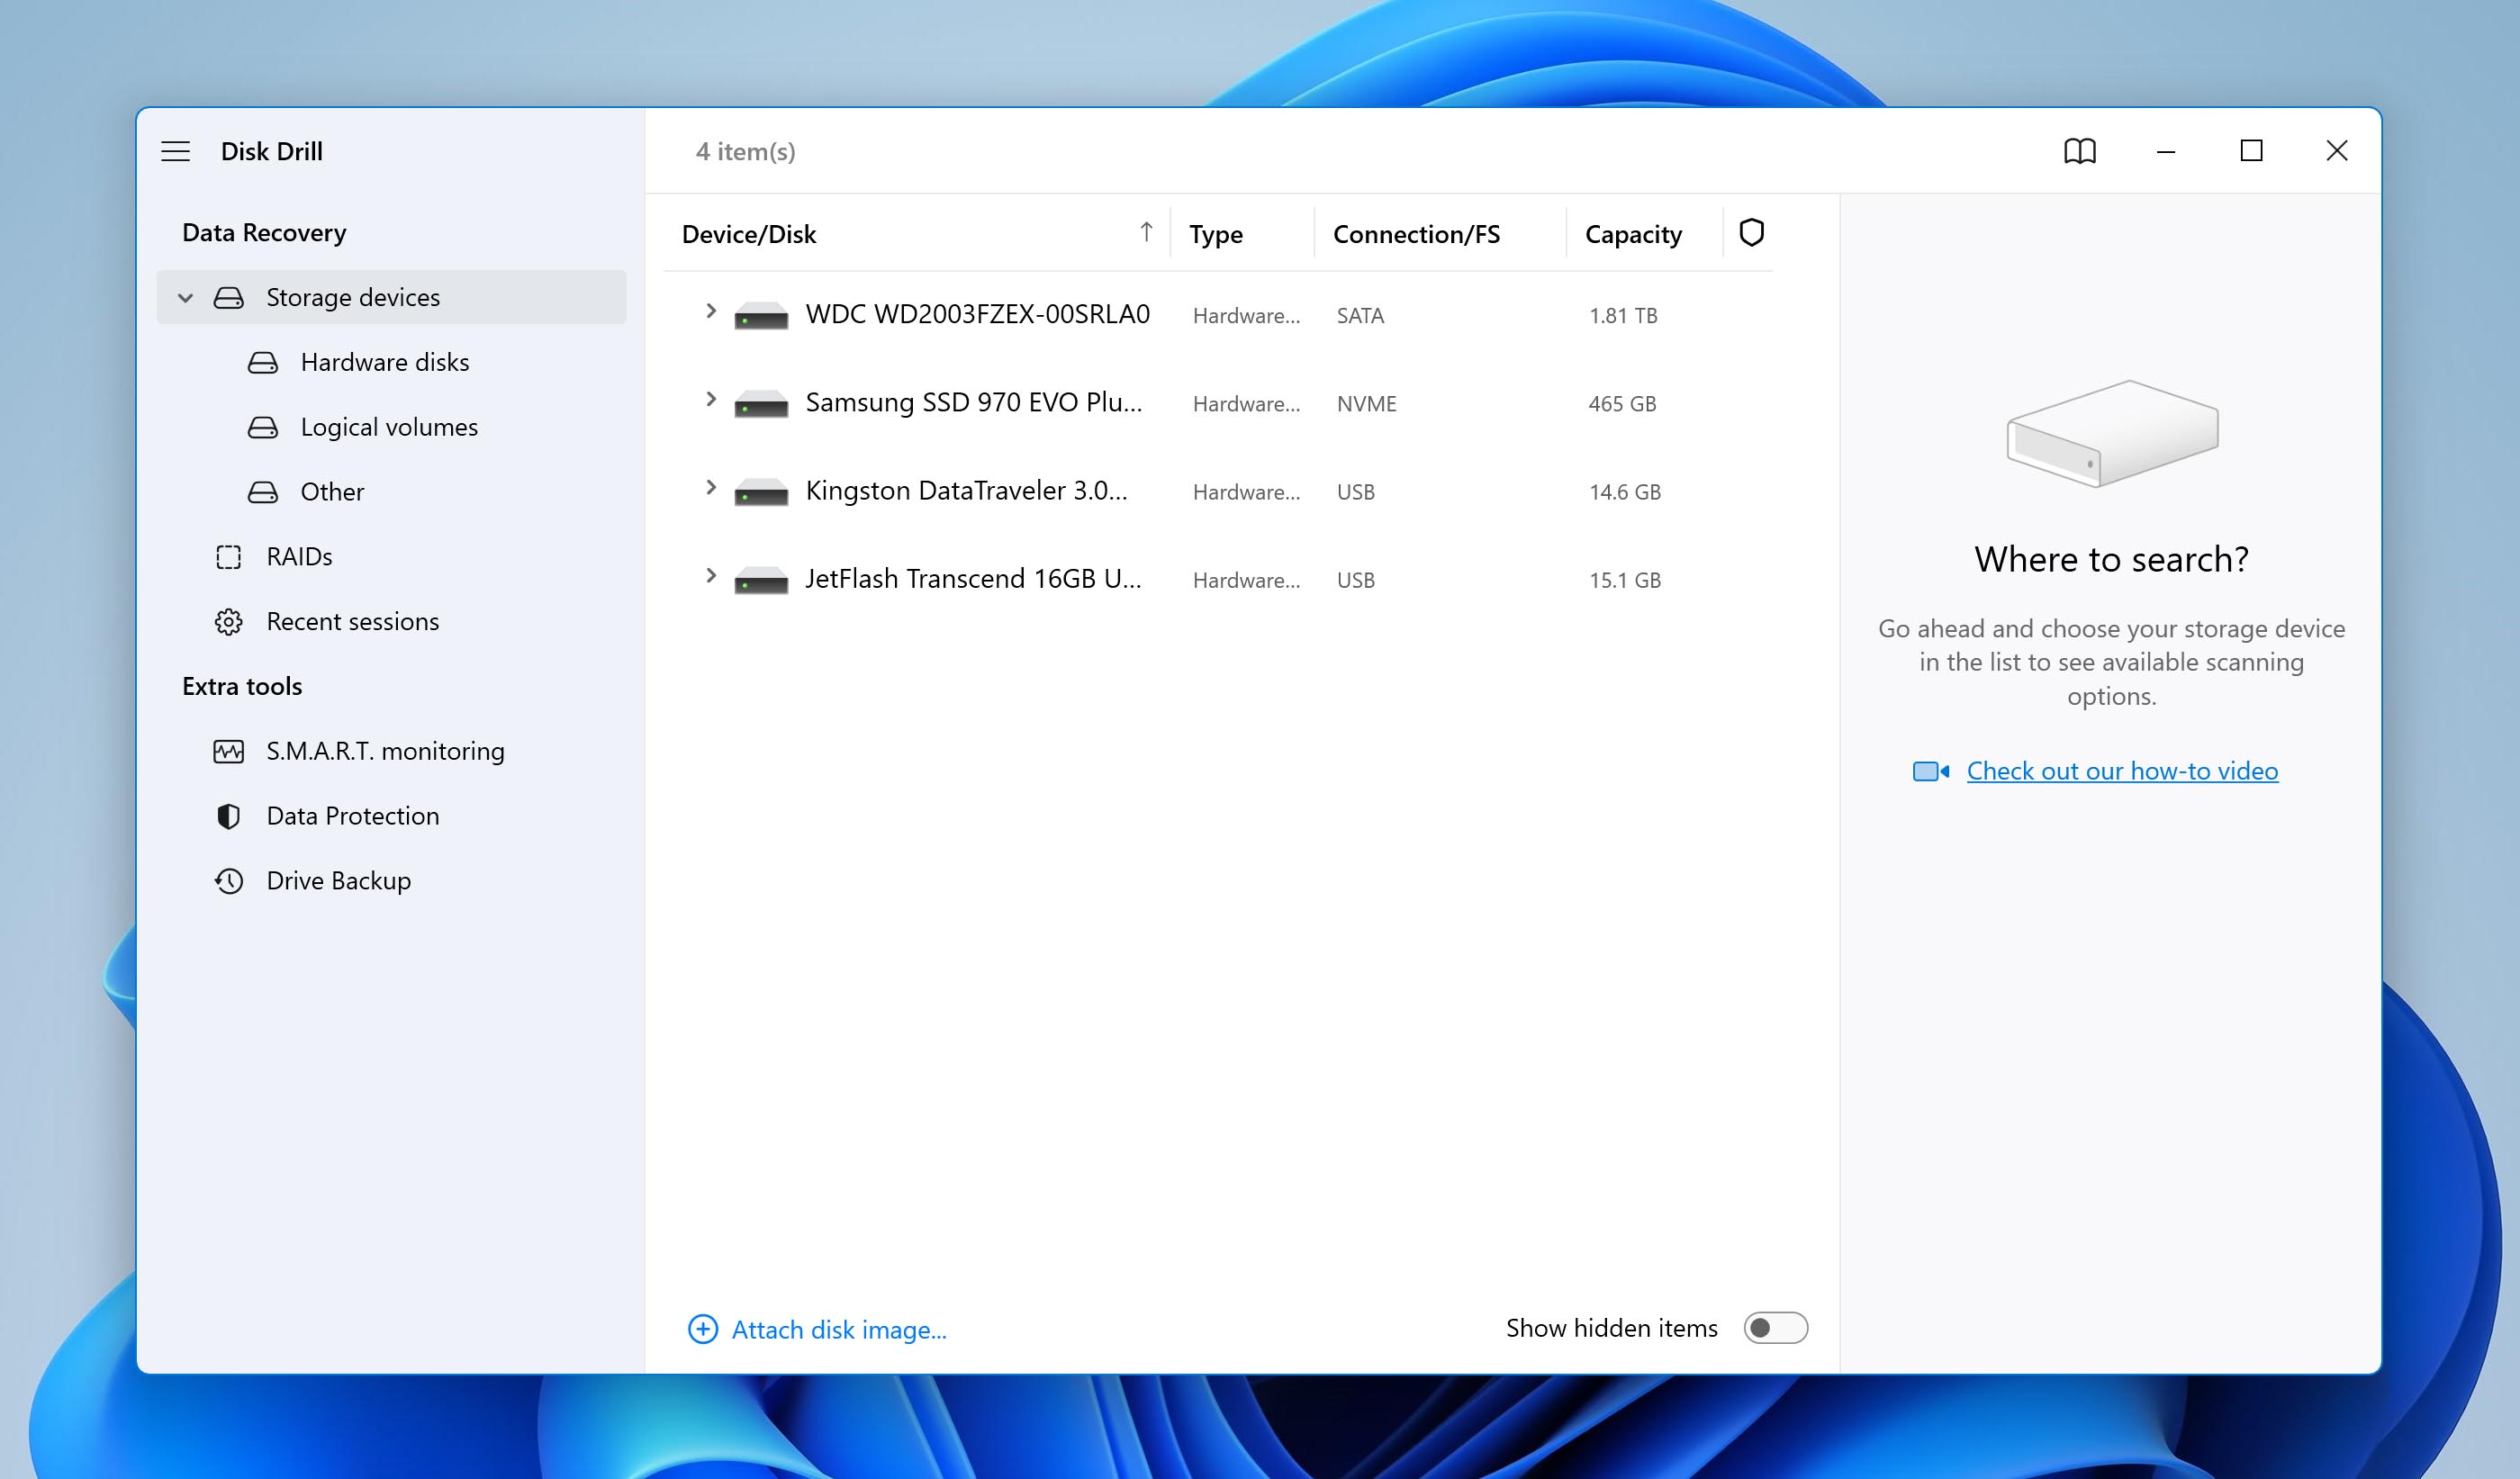Click the Recent sessions clock icon

tap(227, 621)
